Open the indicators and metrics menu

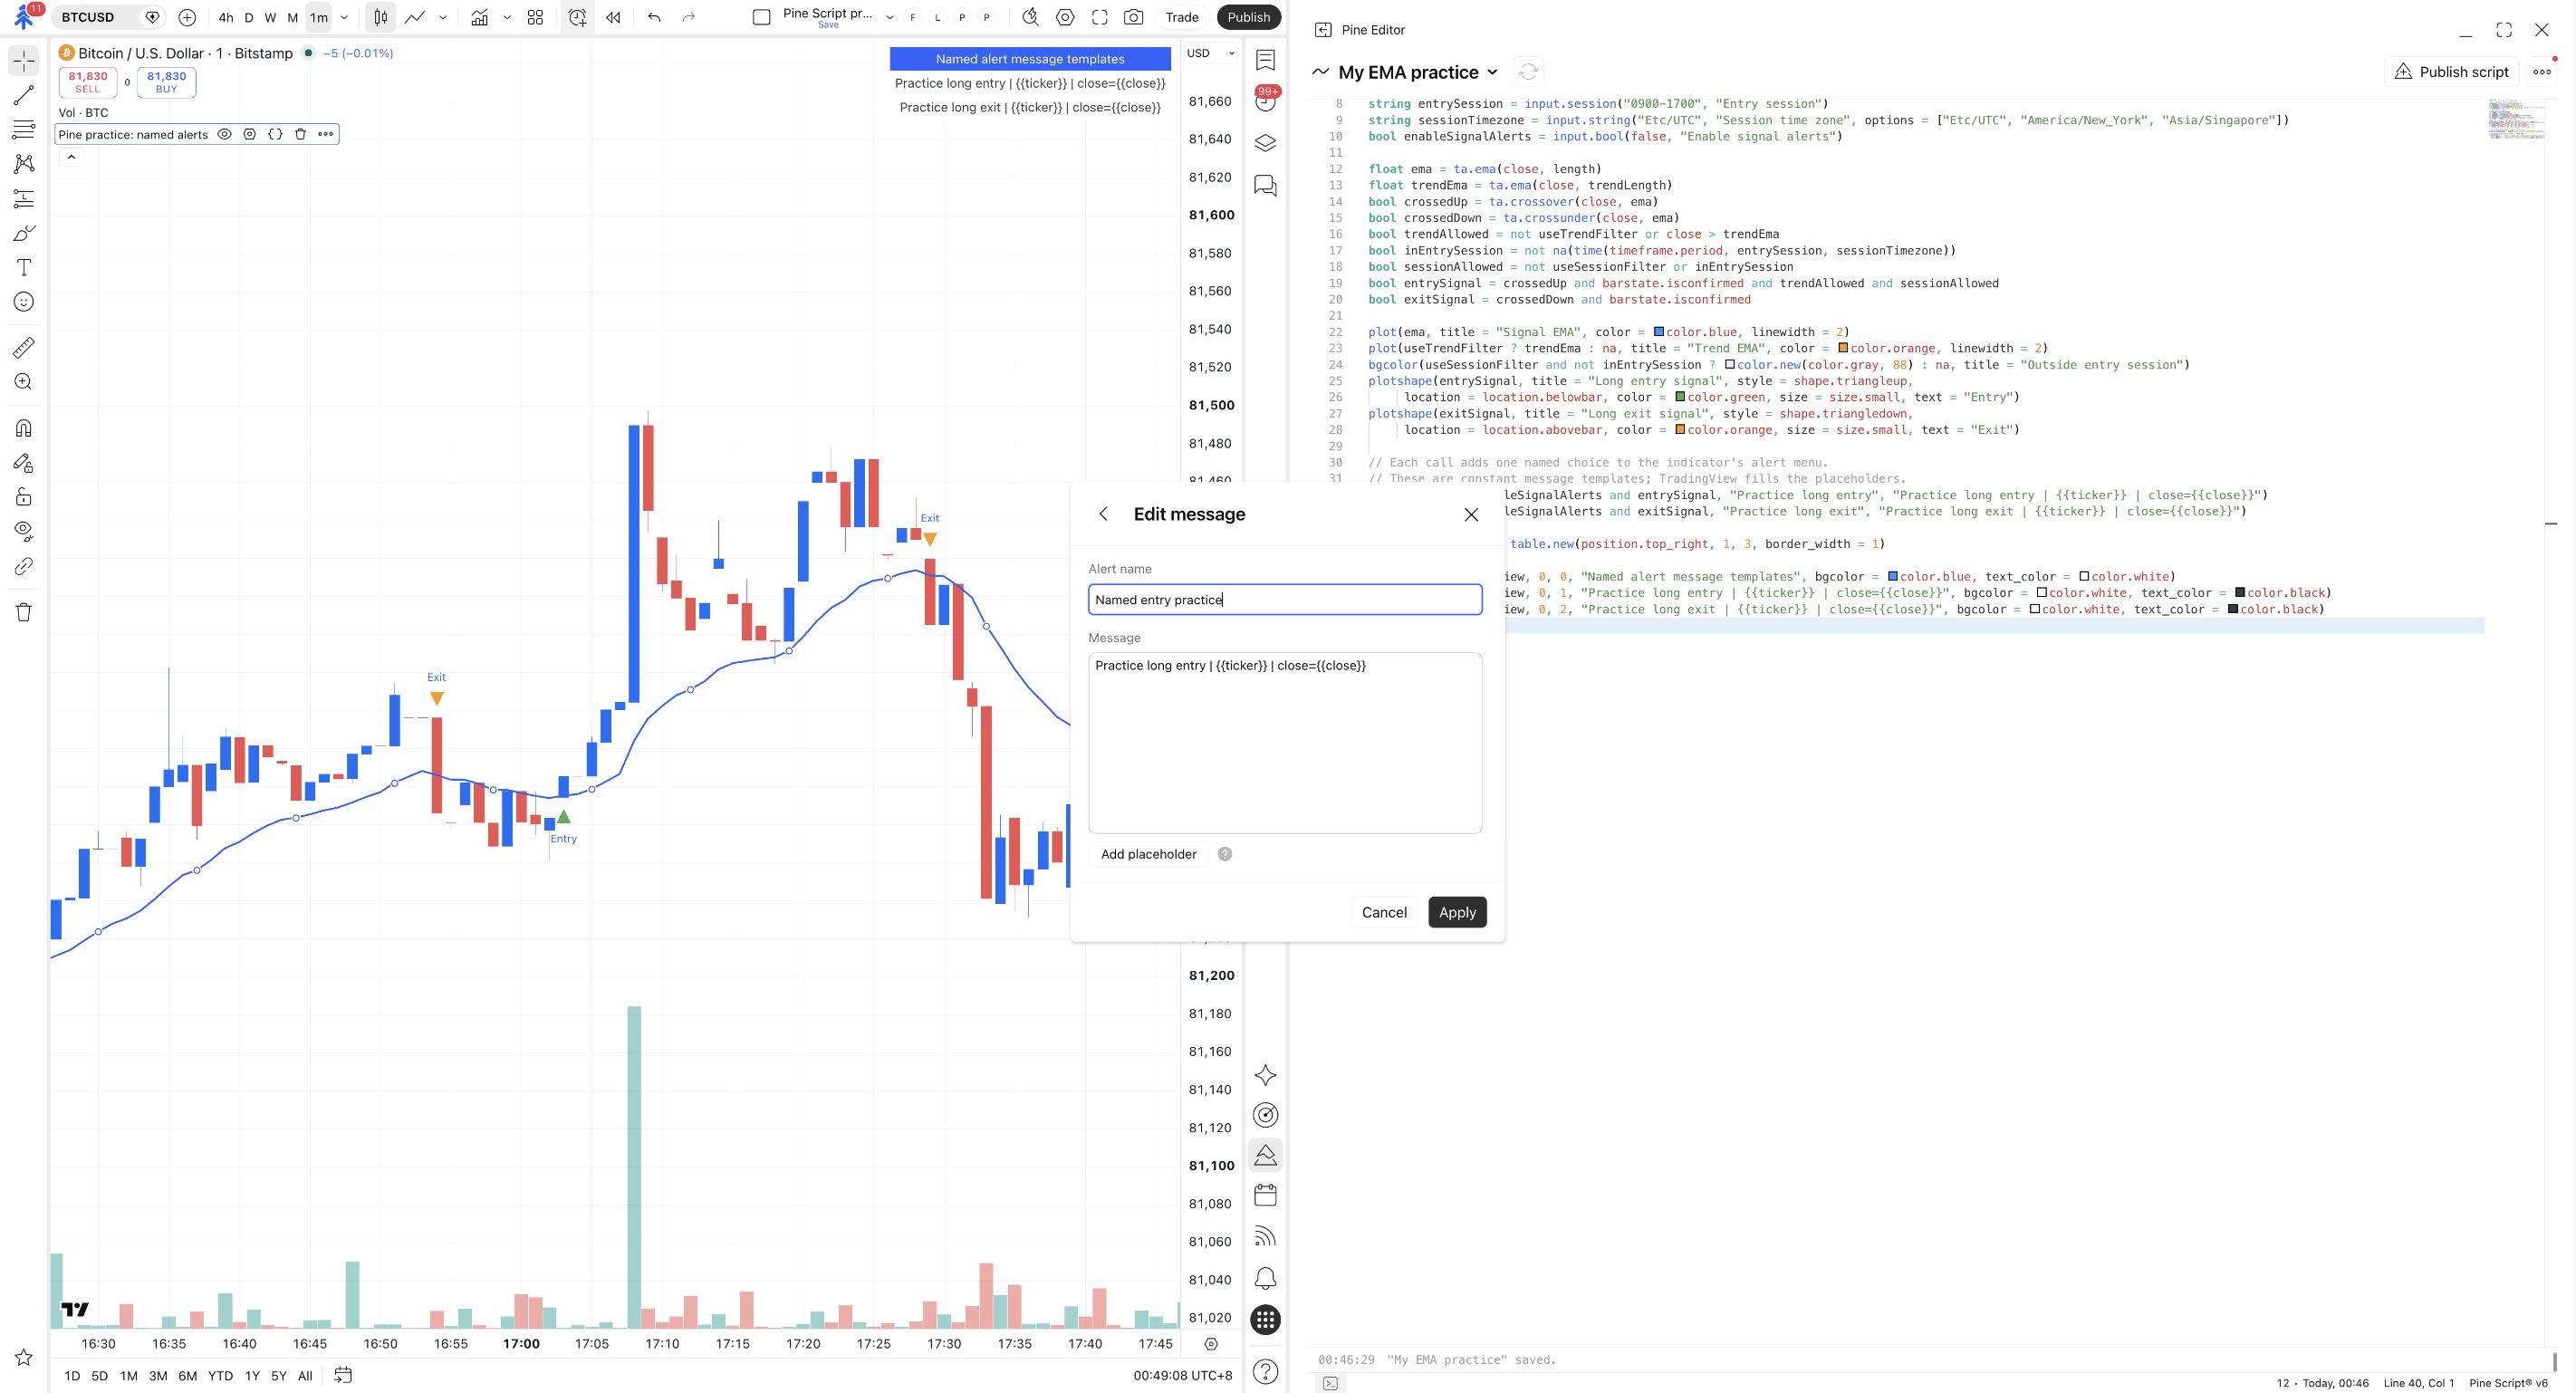click(x=480, y=17)
